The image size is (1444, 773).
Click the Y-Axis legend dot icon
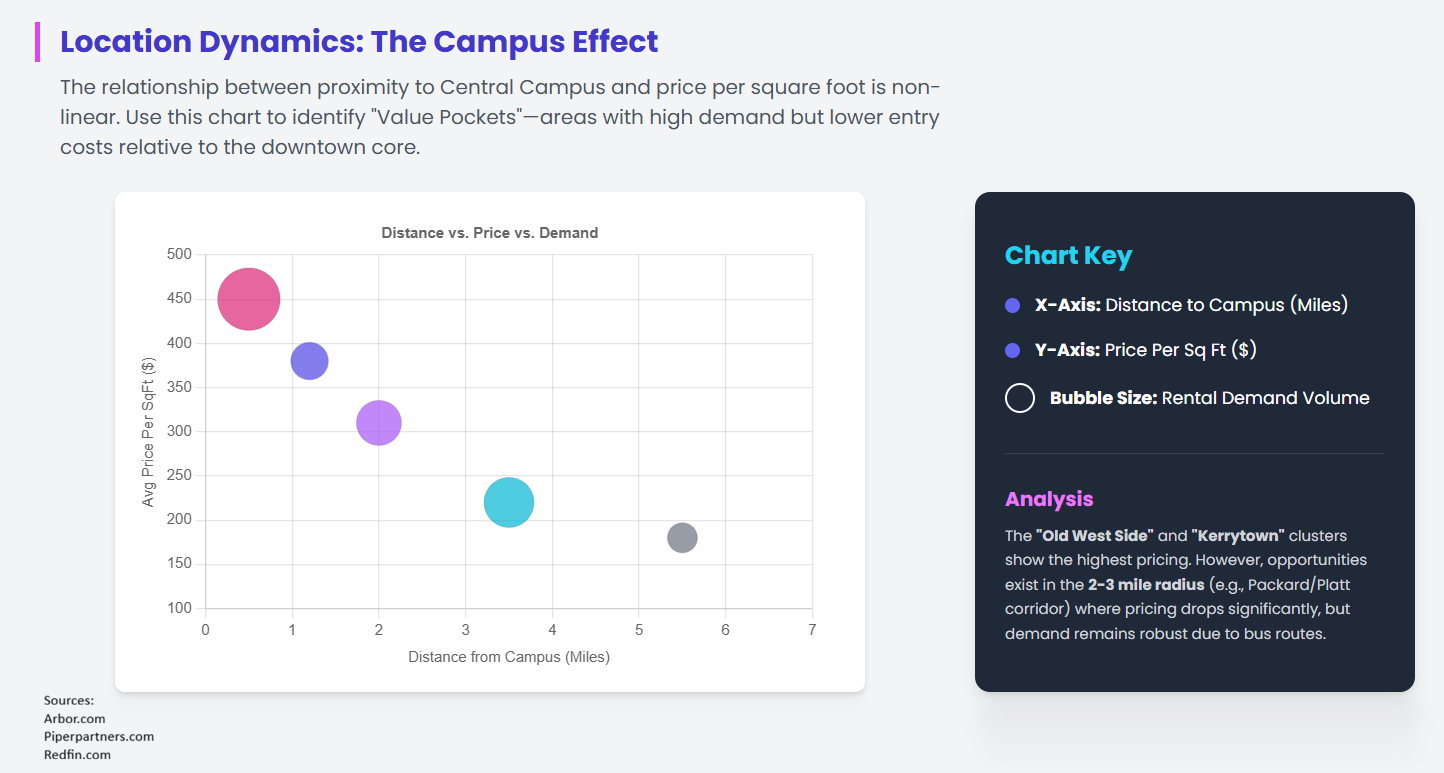click(x=1012, y=351)
